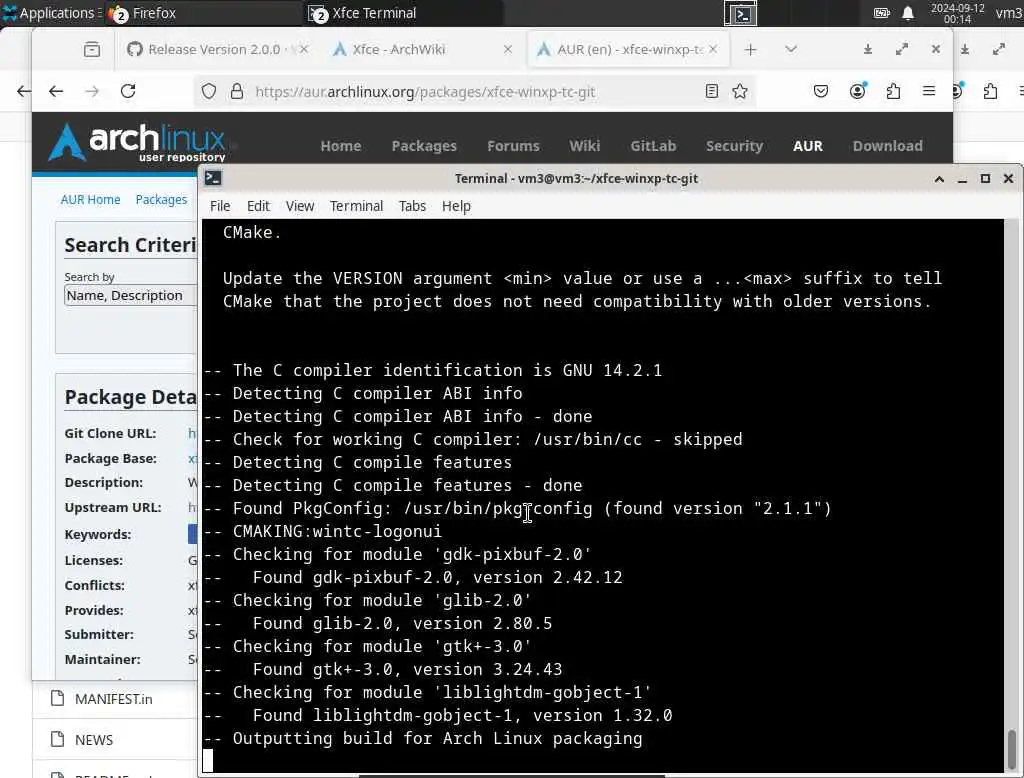Toggle reader view in address bar
This screenshot has height=778, width=1024.
tap(712, 91)
